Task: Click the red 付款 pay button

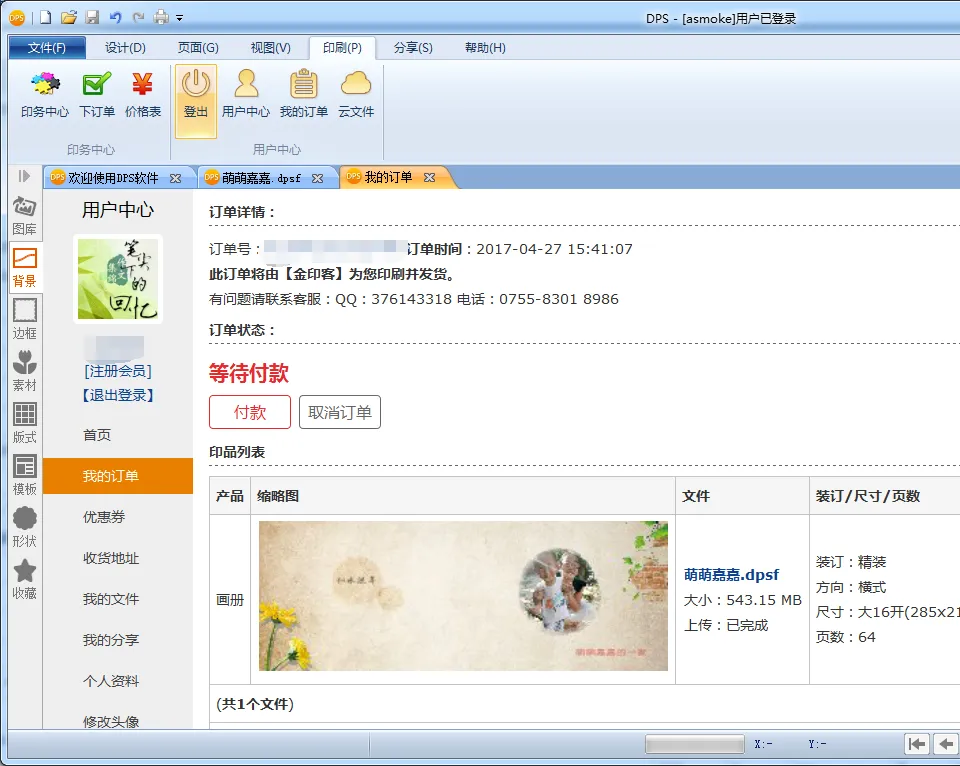Action: coord(250,412)
